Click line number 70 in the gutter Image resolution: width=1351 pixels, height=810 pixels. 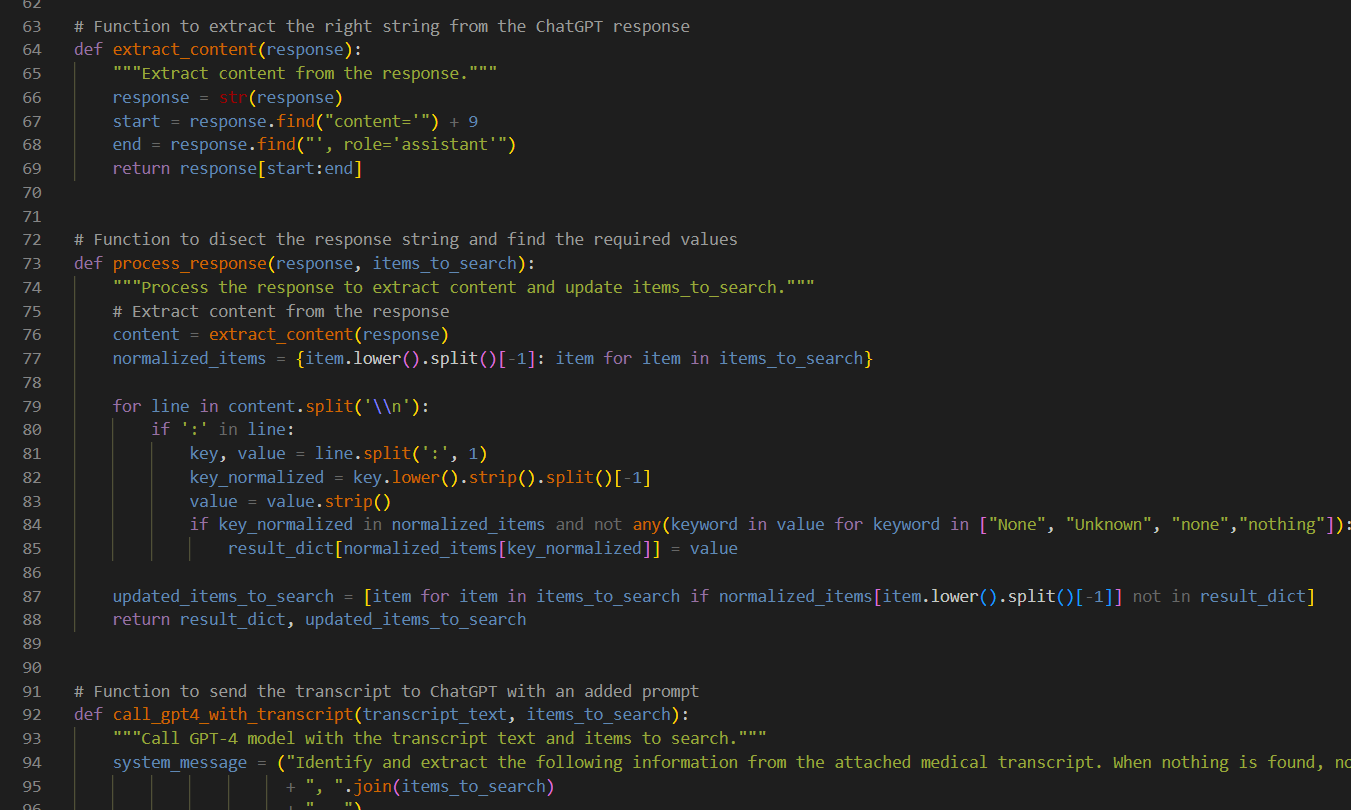click(x=31, y=193)
